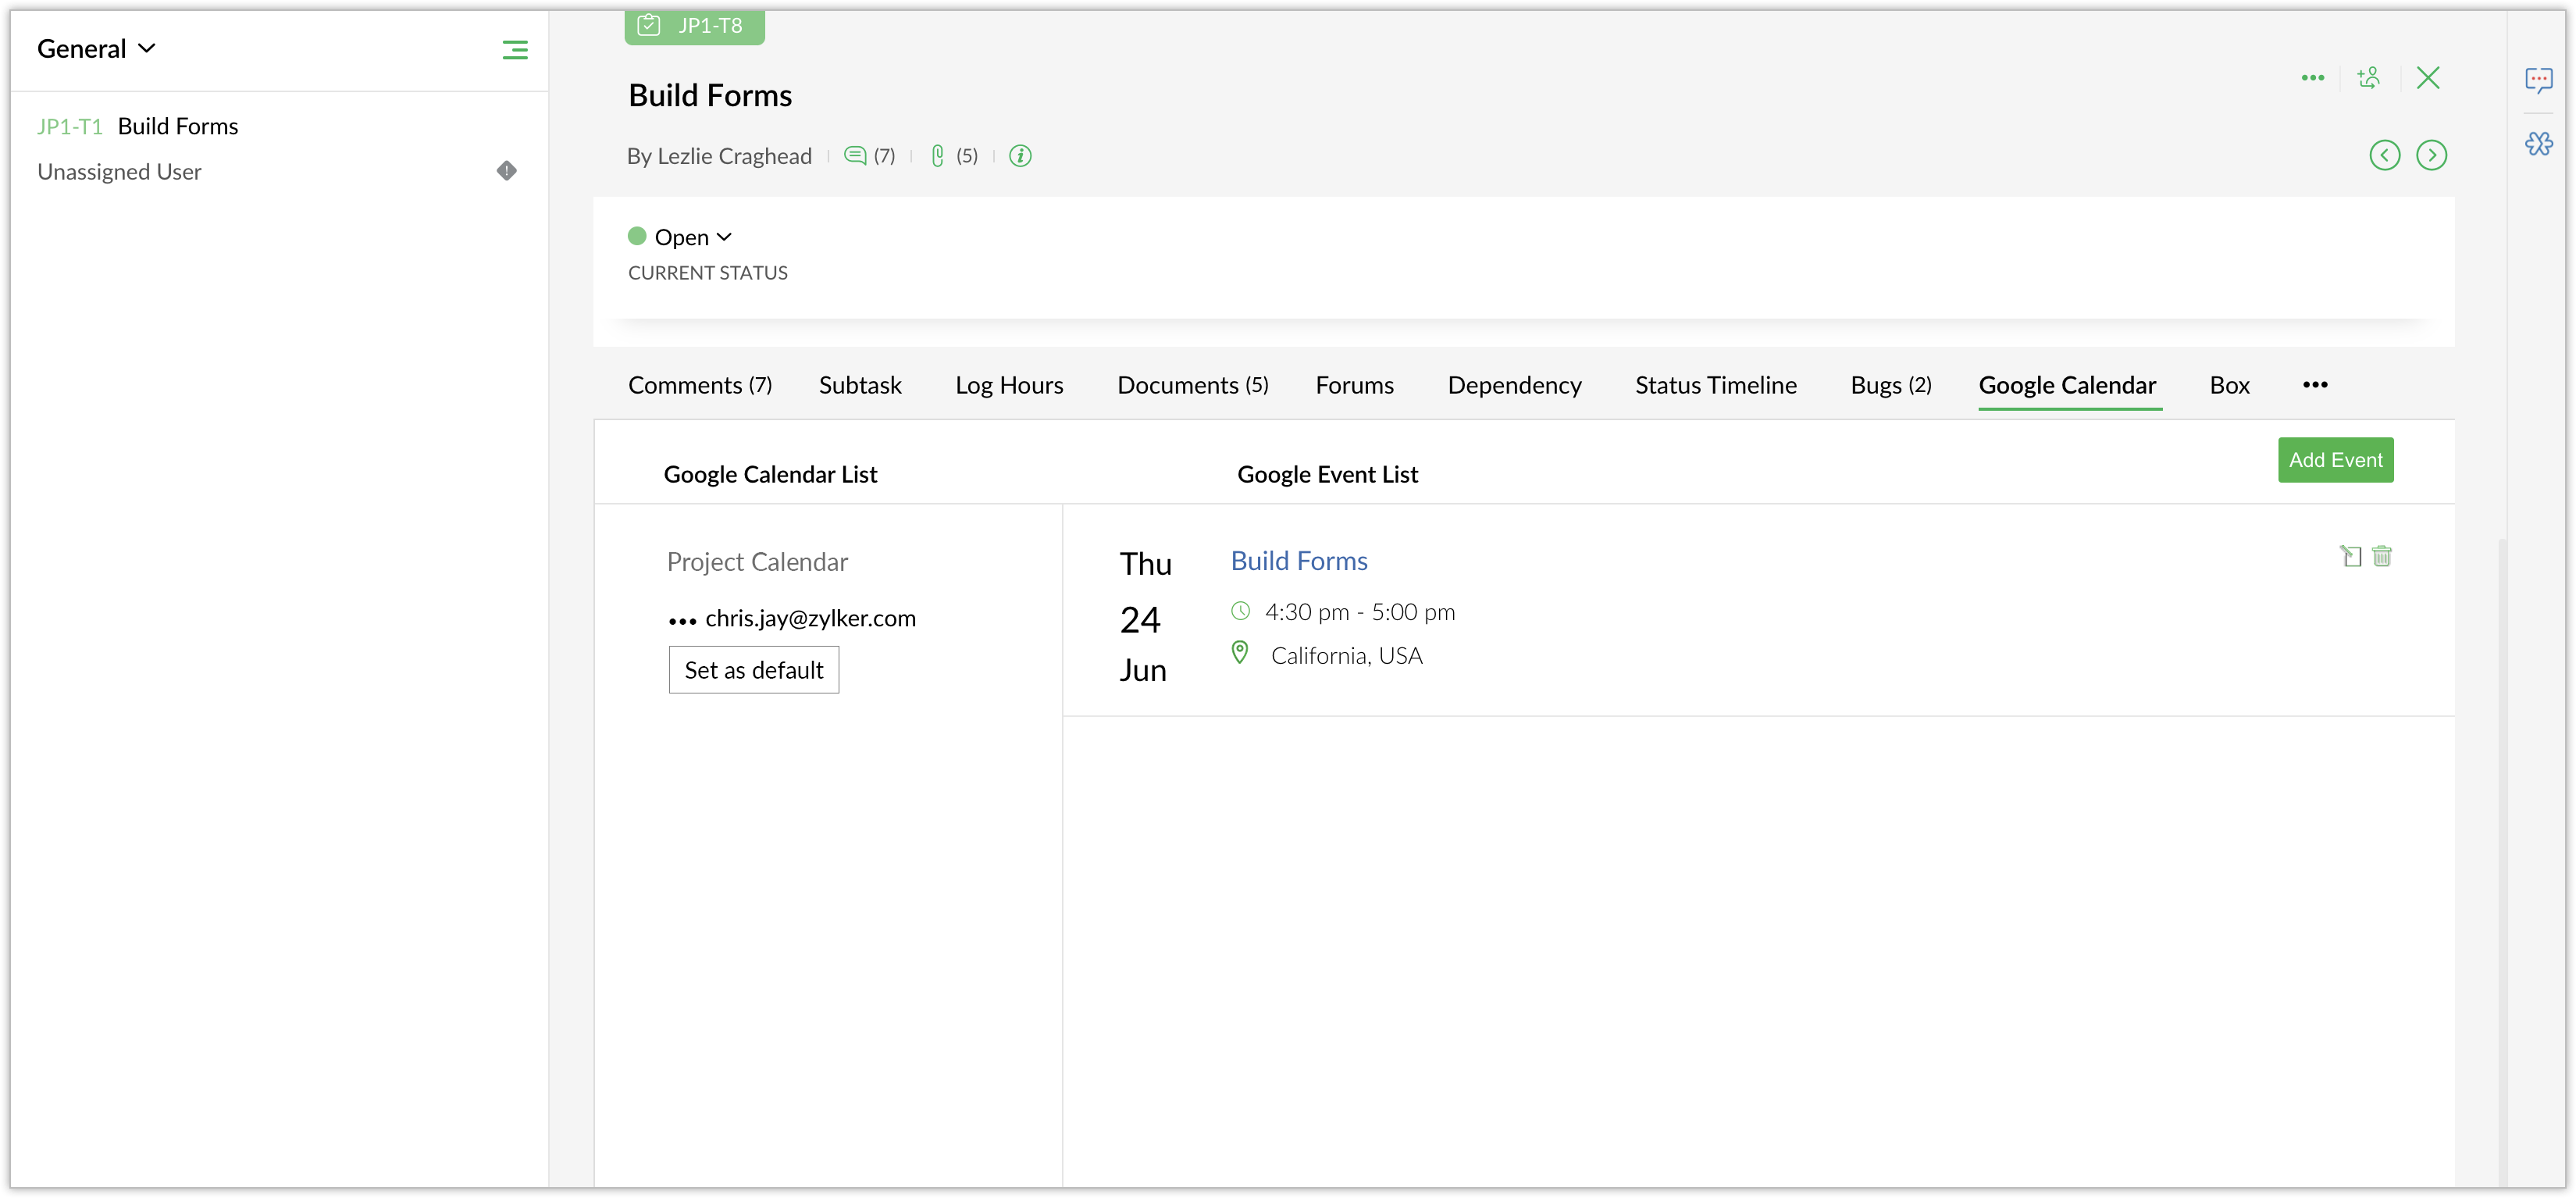Open the task info icon next to attachments
This screenshot has height=1198, width=2576.
click(x=1020, y=155)
